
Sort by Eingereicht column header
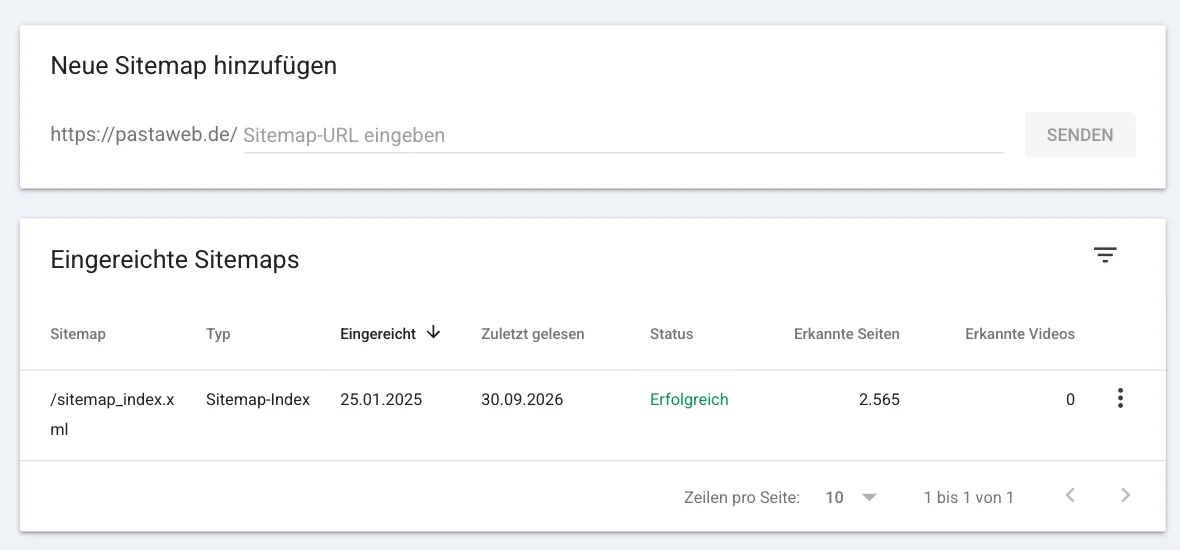point(378,334)
